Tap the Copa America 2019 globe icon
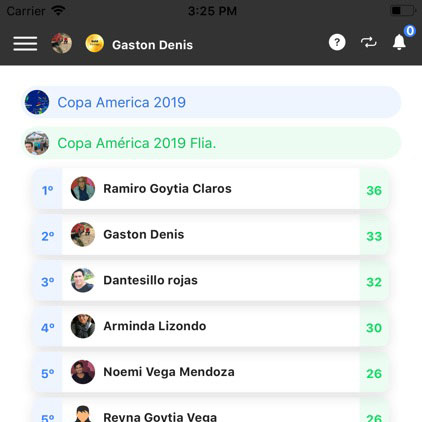The image size is (422, 422). (37, 102)
